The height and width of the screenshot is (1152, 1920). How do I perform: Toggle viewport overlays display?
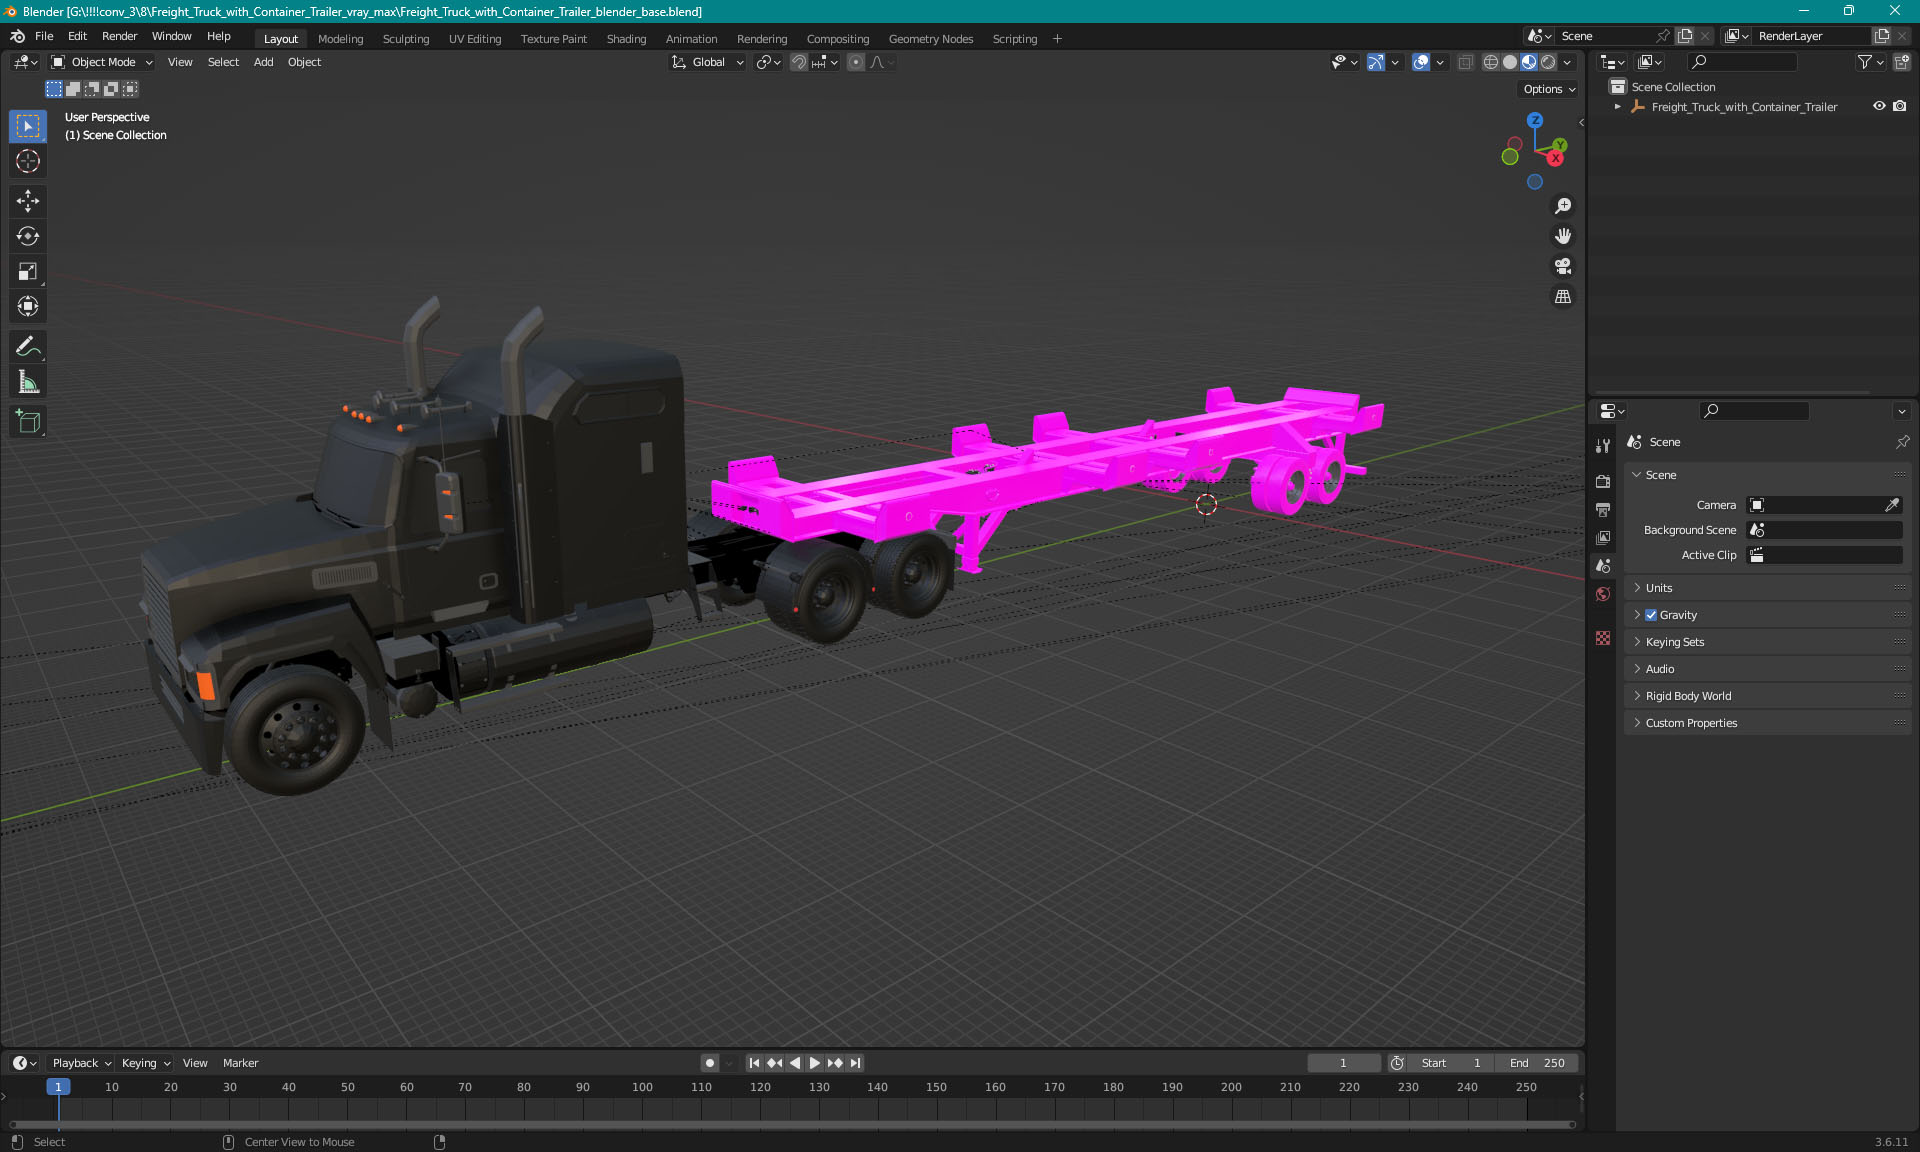coord(1420,62)
